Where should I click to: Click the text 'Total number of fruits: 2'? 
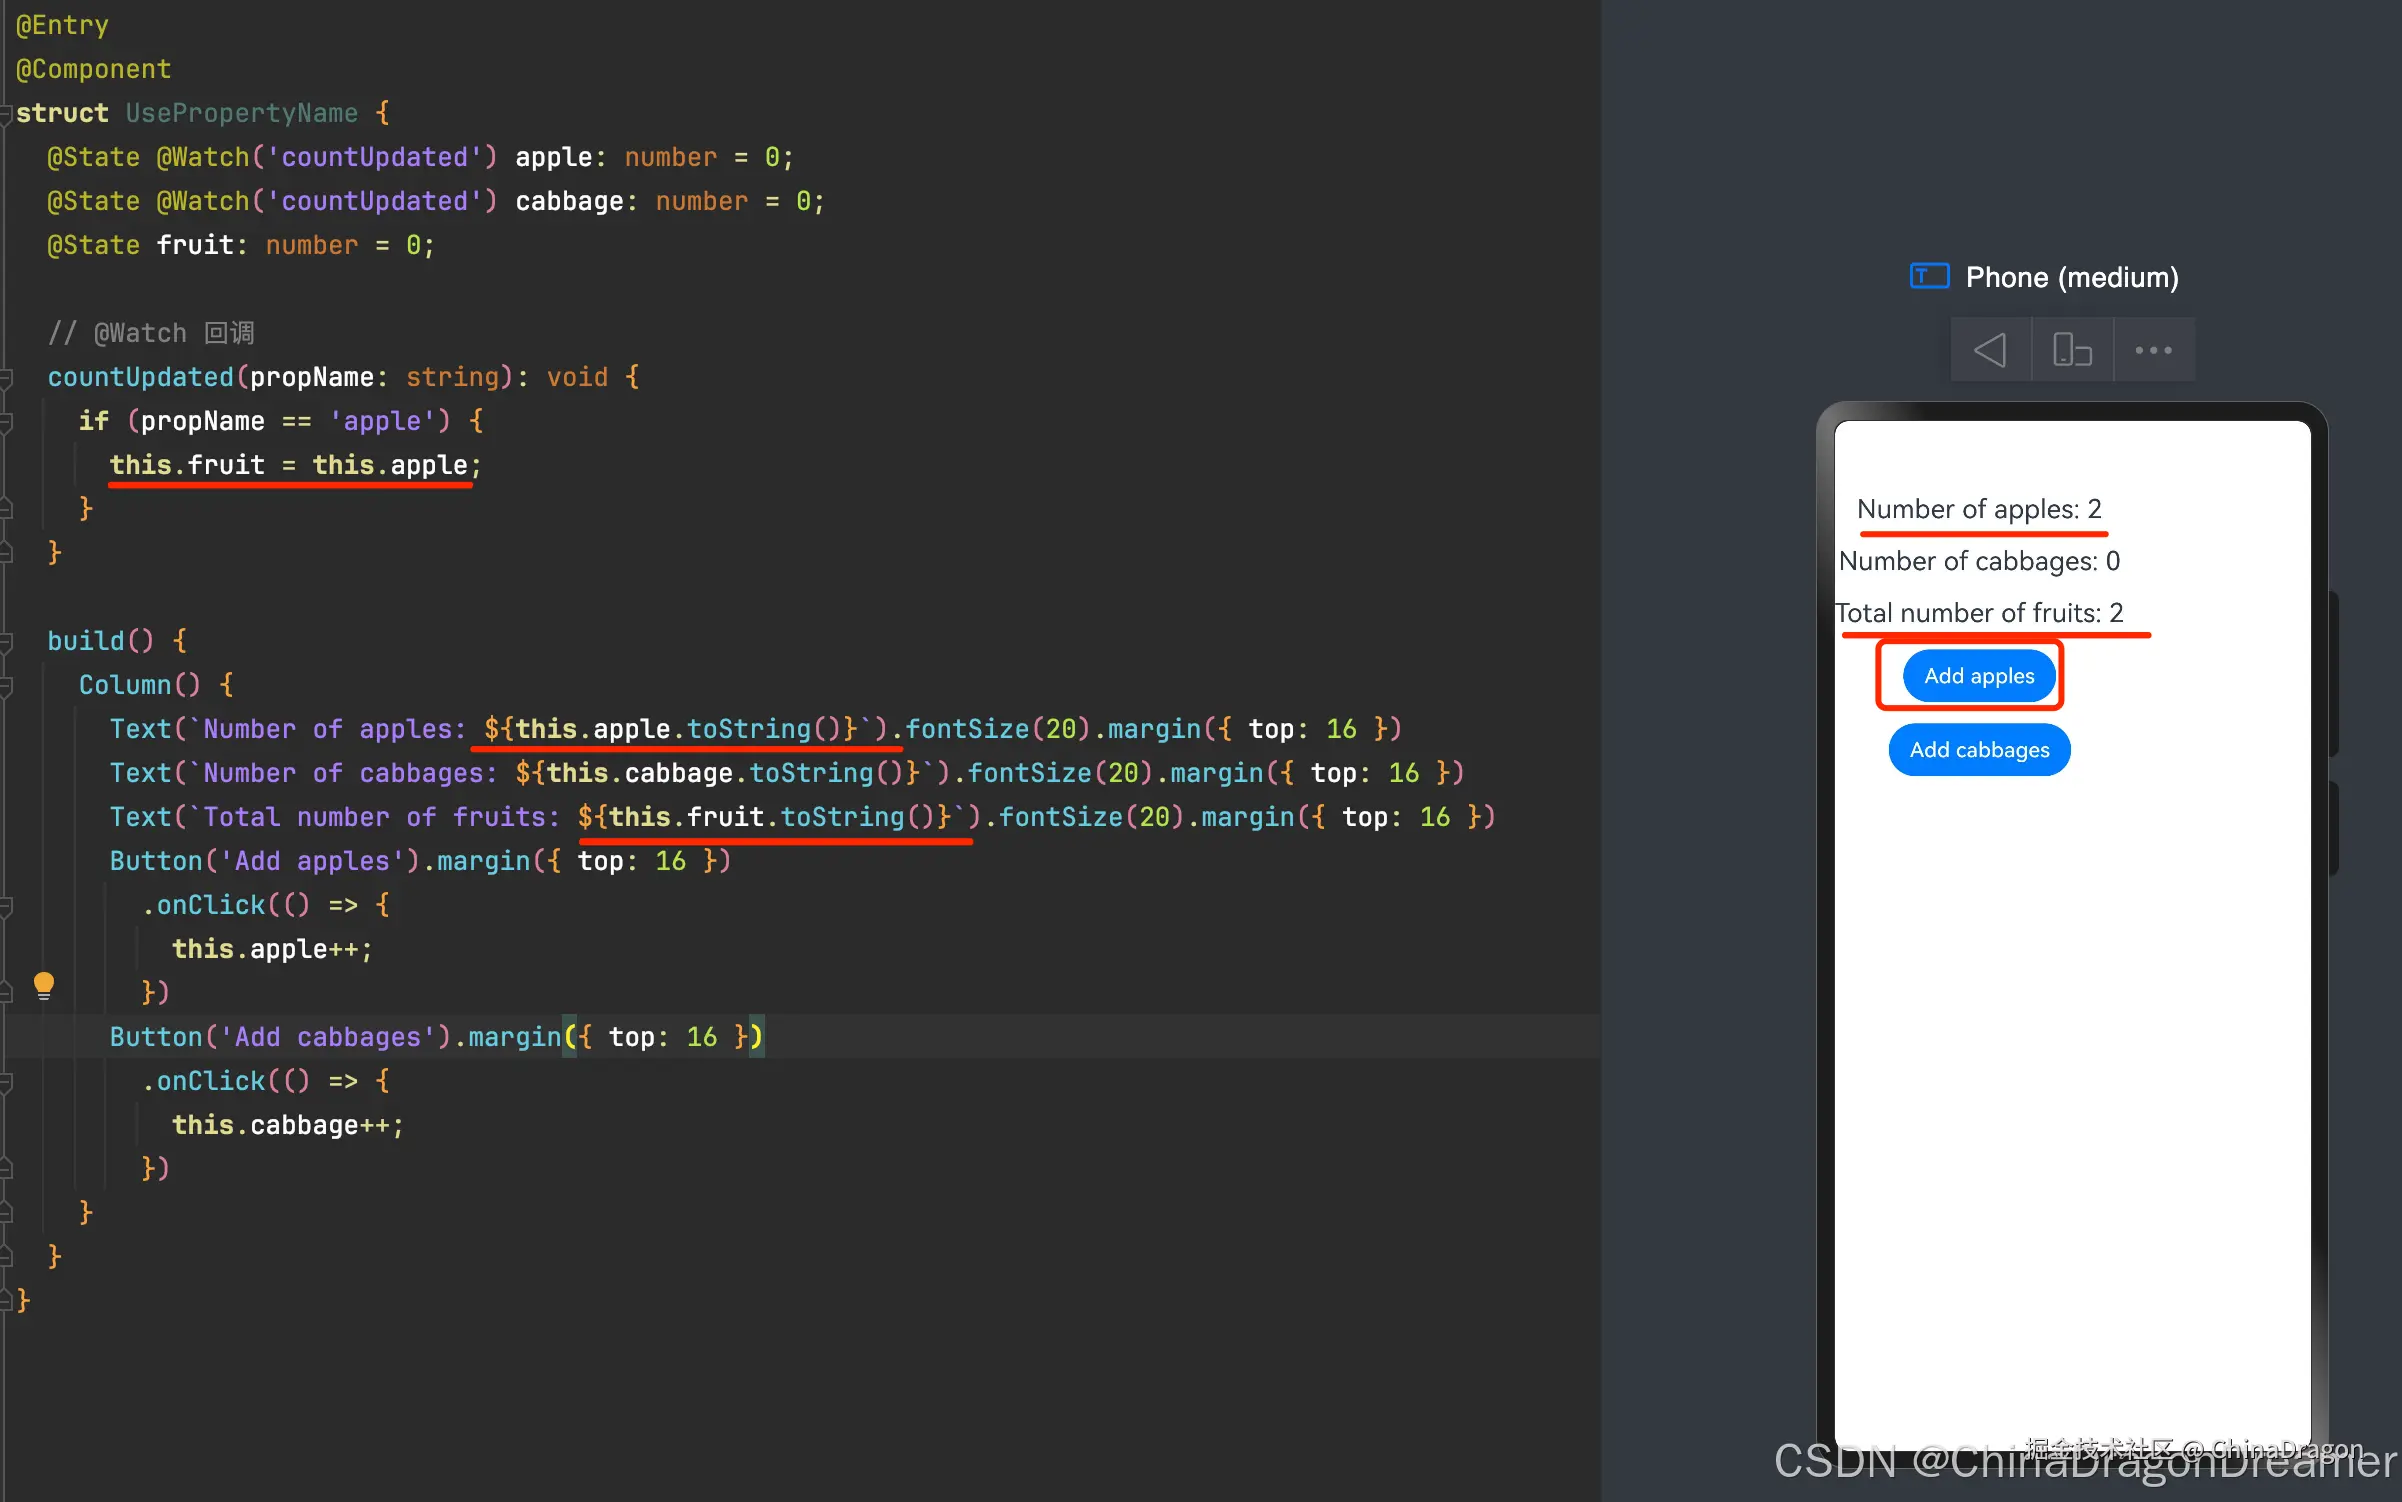(x=1979, y=613)
